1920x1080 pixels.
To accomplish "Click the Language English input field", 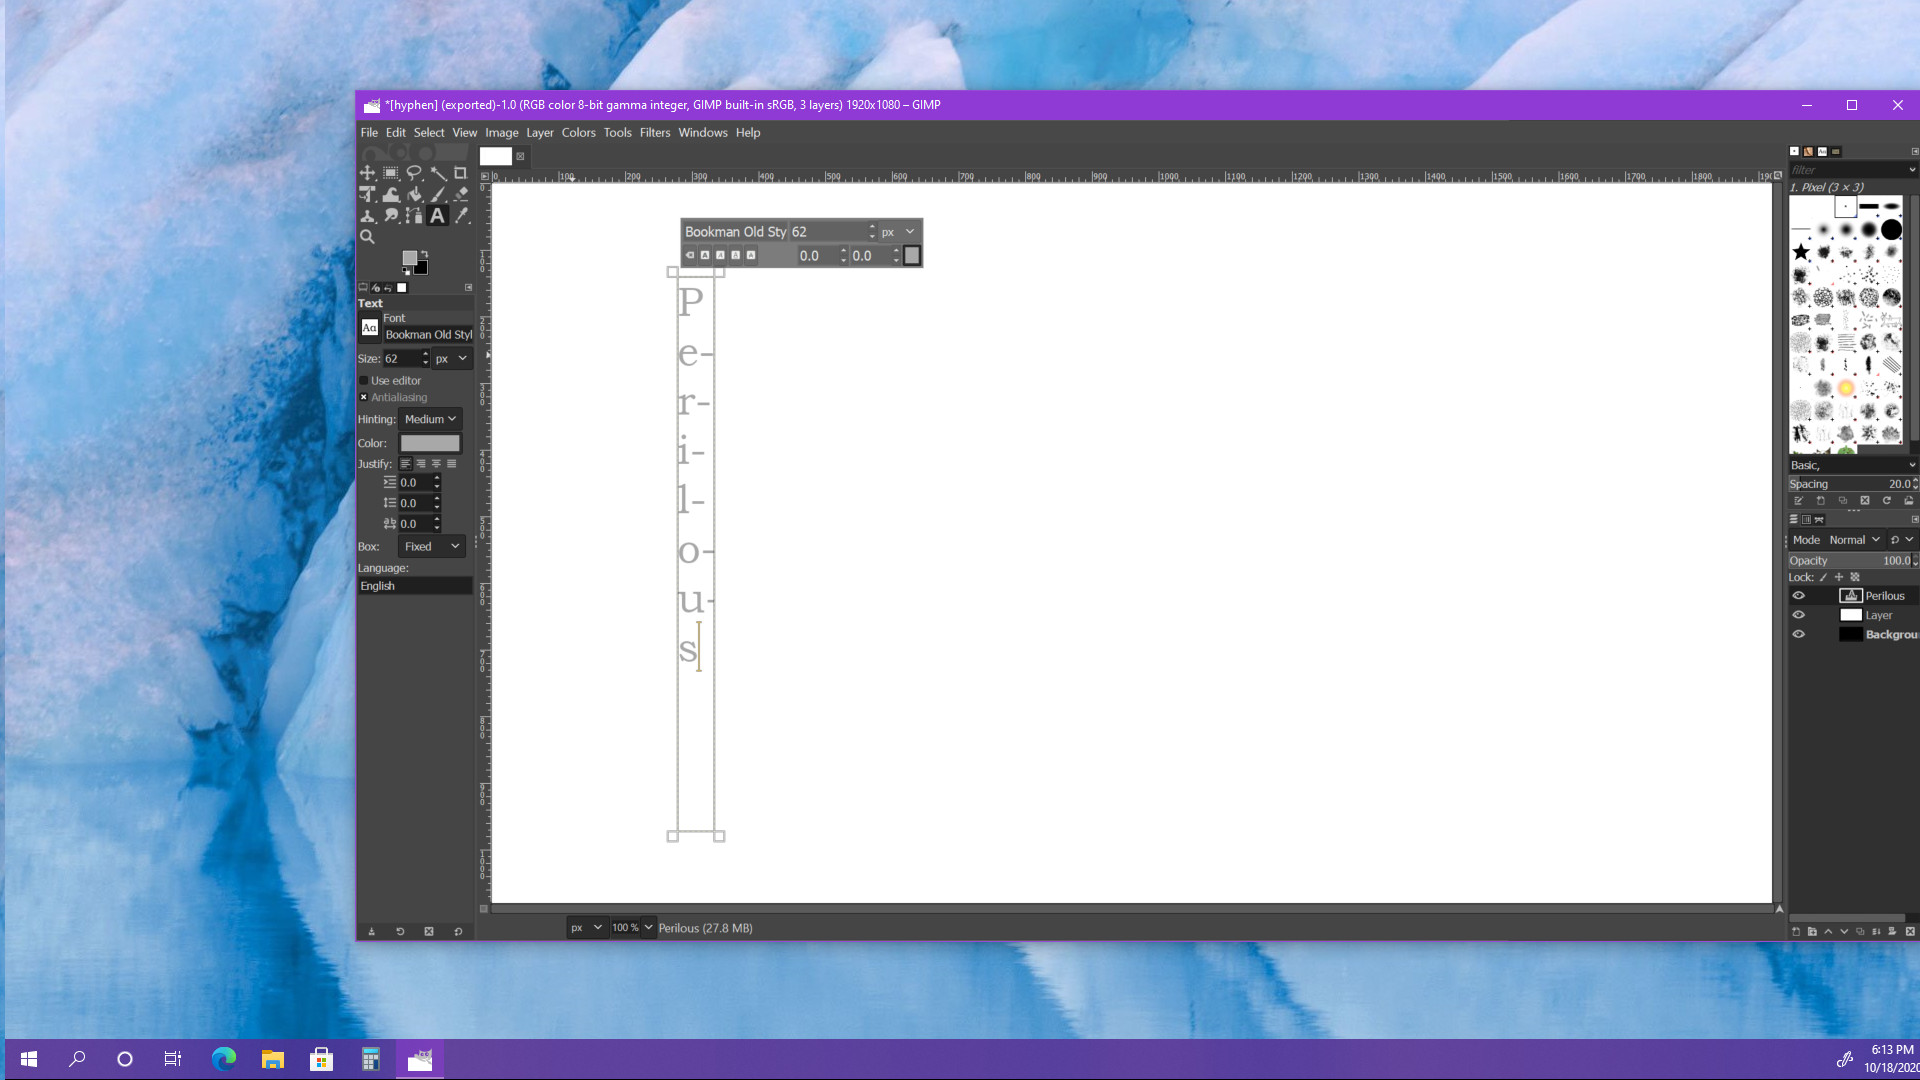I will point(415,587).
